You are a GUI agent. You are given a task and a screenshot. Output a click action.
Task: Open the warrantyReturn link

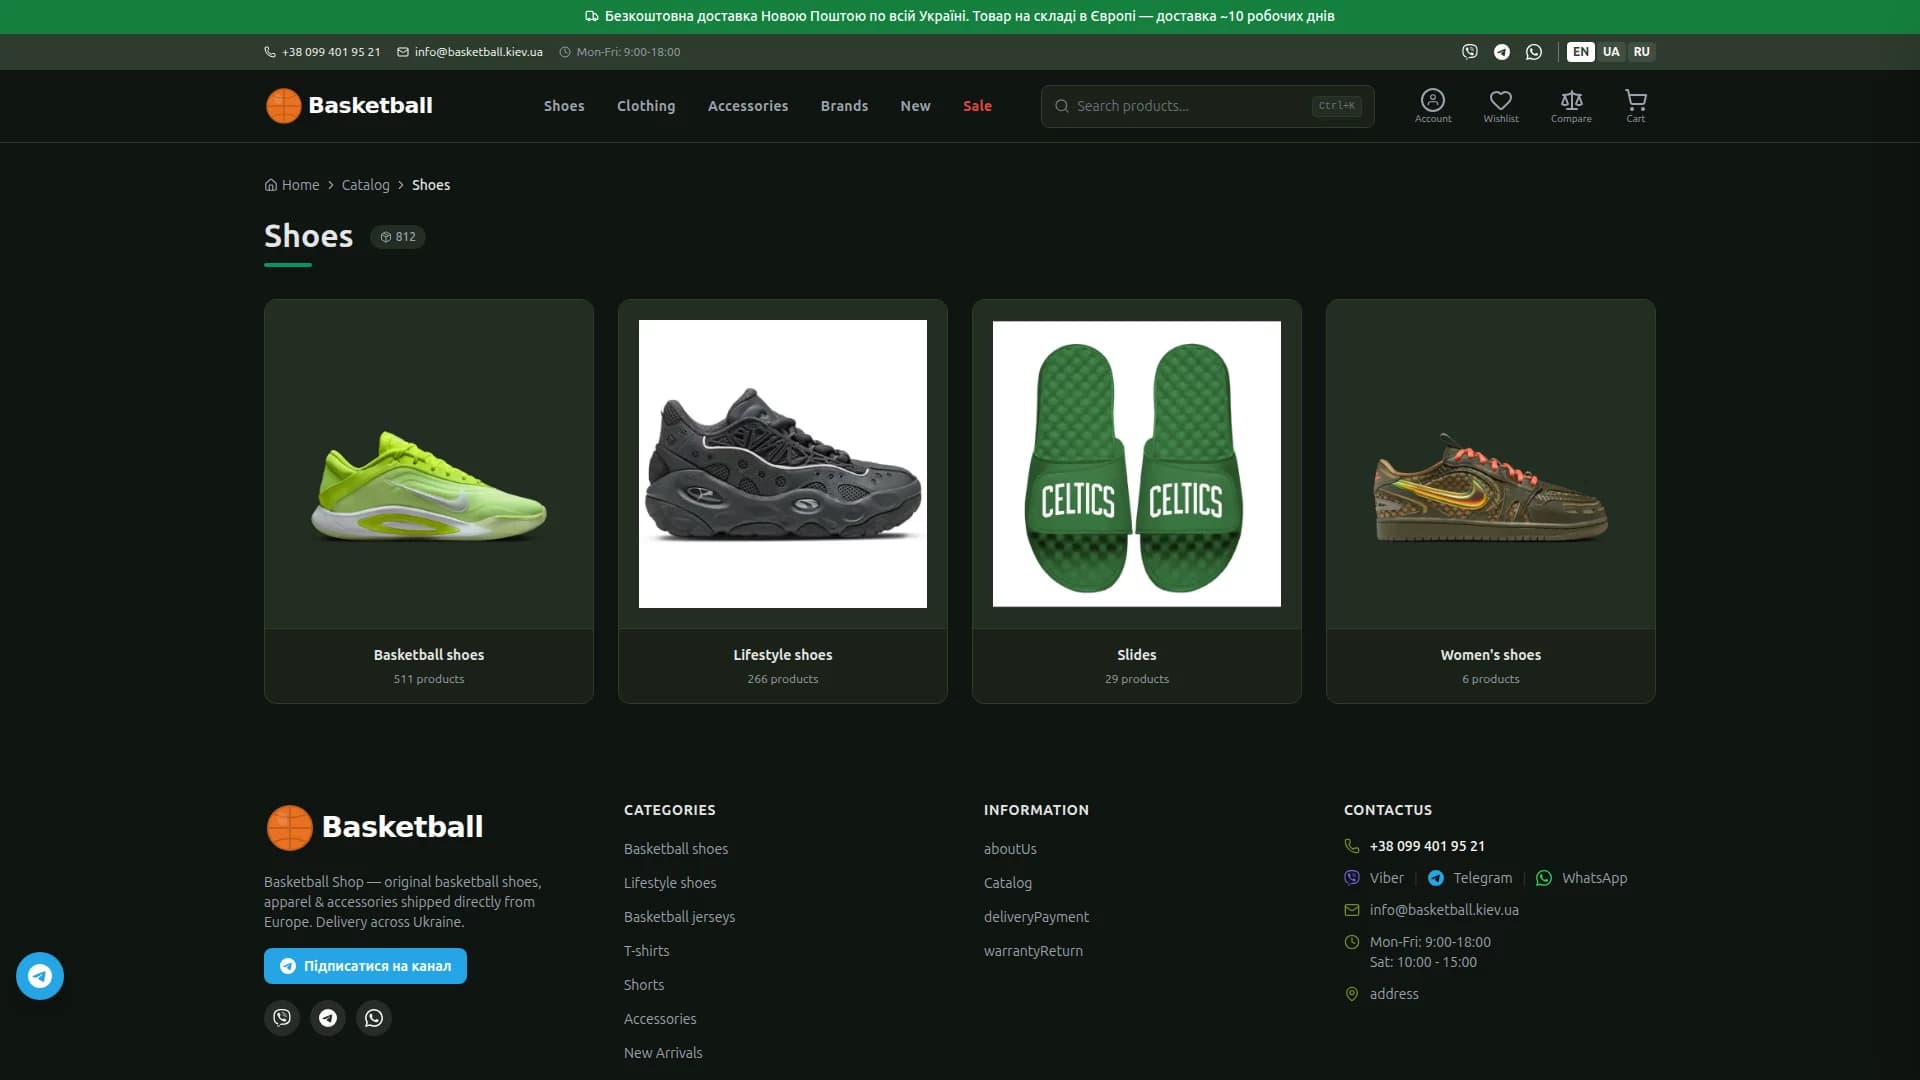(x=1033, y=951)
